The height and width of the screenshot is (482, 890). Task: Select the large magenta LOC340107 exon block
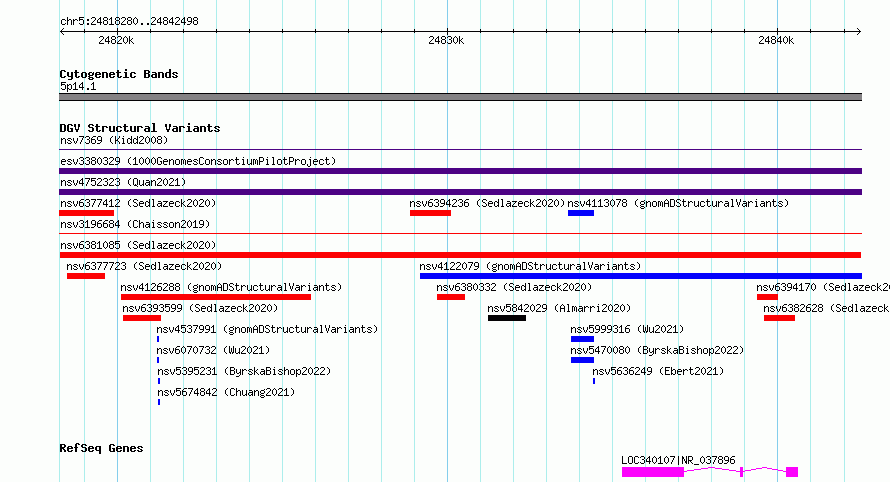click(653, 472)
